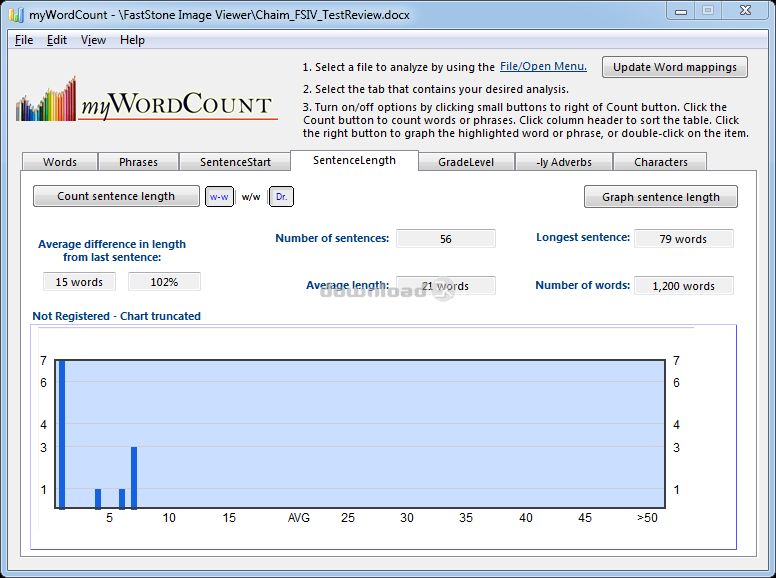Image resolution: width=776 pixels, height=578 pixels.
Task: Click Update Word mappings button
Action: pyautogui.click(x=675, y=67)
